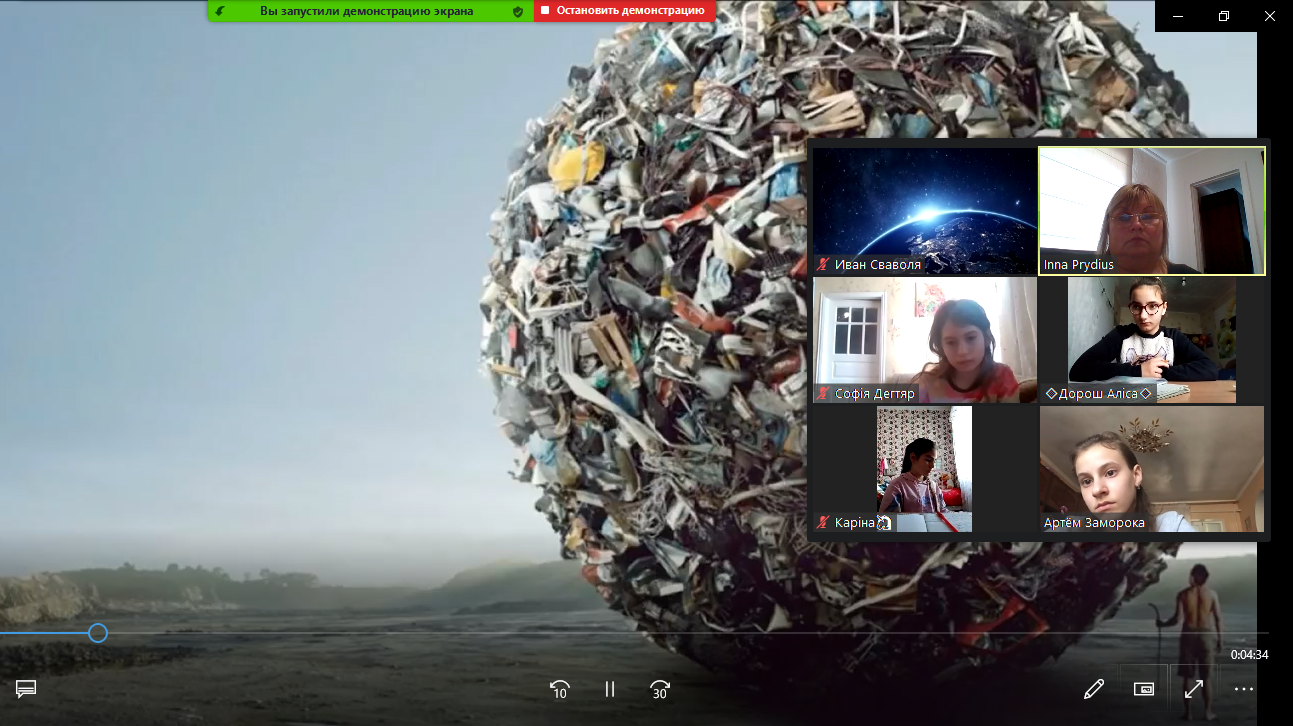Click muted mic icon beside Иван Сваволя
This screenshot has width=1293, height=726.
(x=824, y=265)
